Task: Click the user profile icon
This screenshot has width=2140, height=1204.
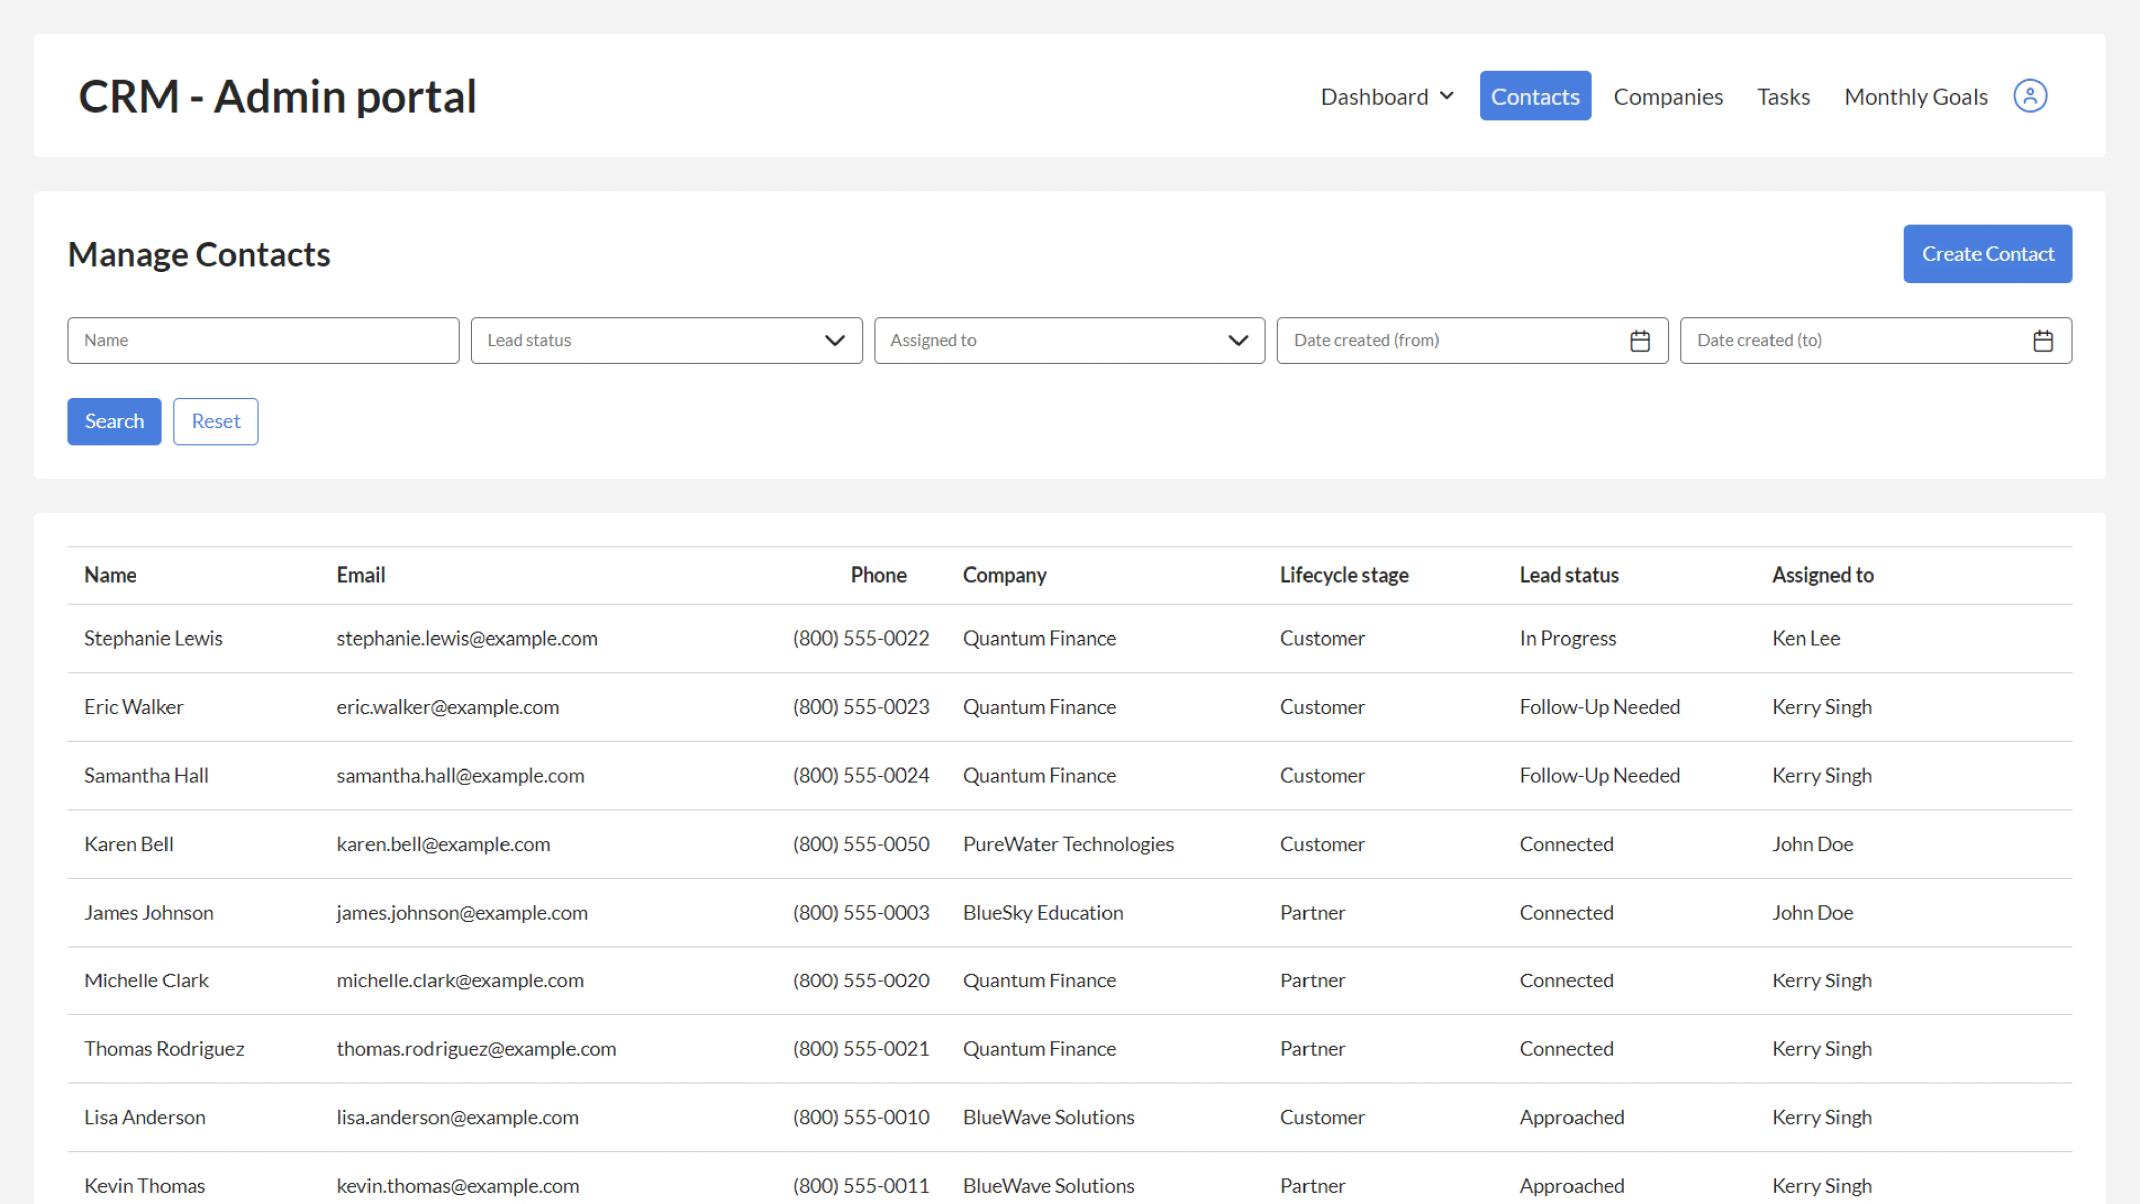Action: tap(2031, 96)
